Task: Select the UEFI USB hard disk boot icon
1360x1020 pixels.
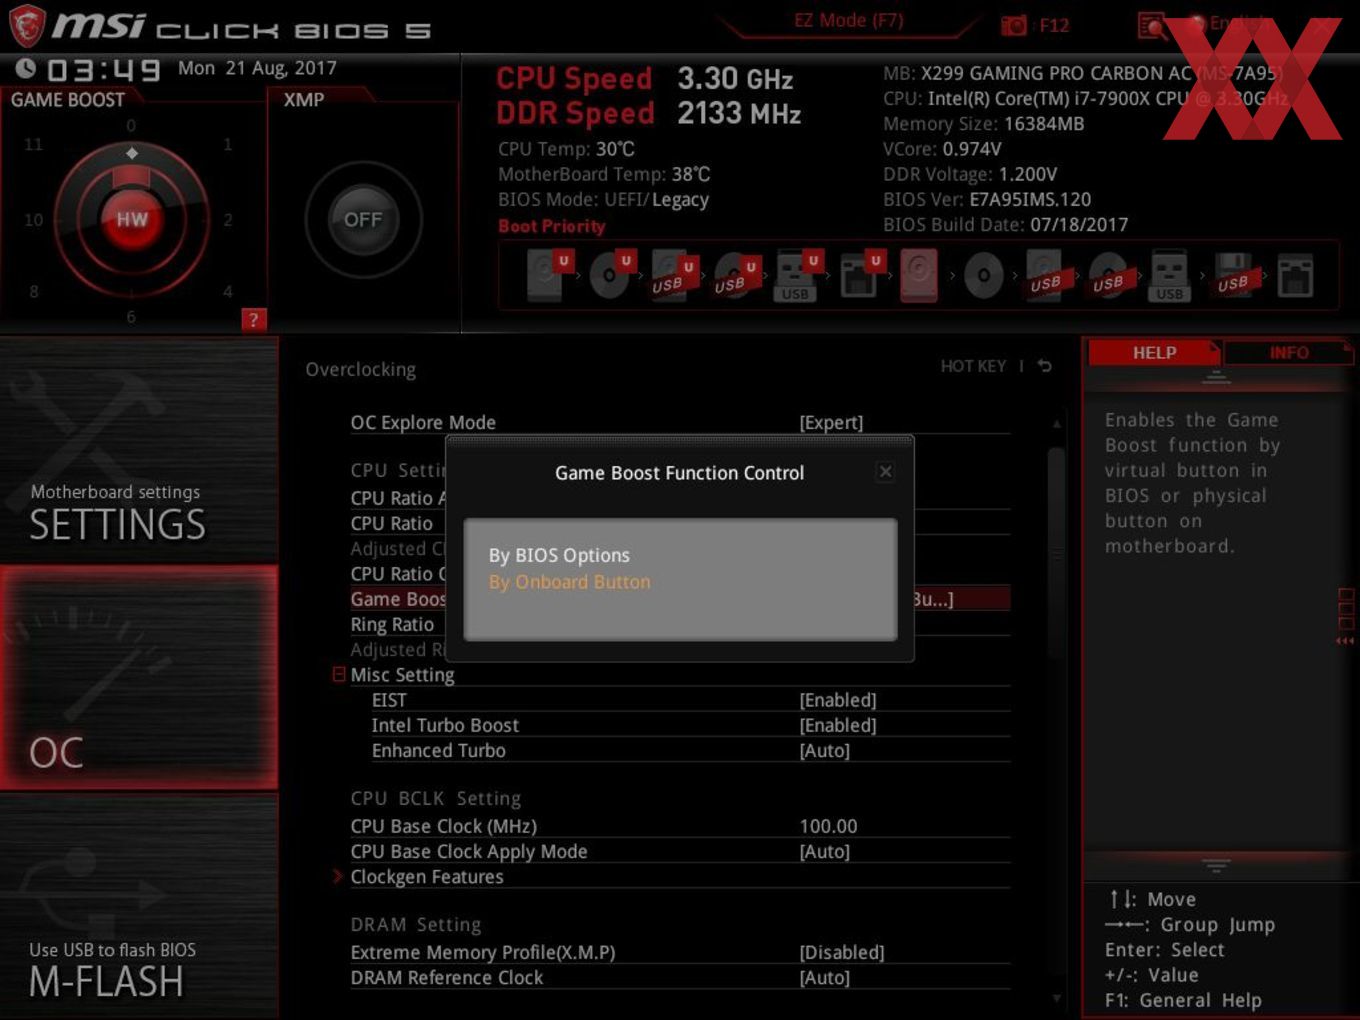Action: pyautogui.click(x=672, y=275)
